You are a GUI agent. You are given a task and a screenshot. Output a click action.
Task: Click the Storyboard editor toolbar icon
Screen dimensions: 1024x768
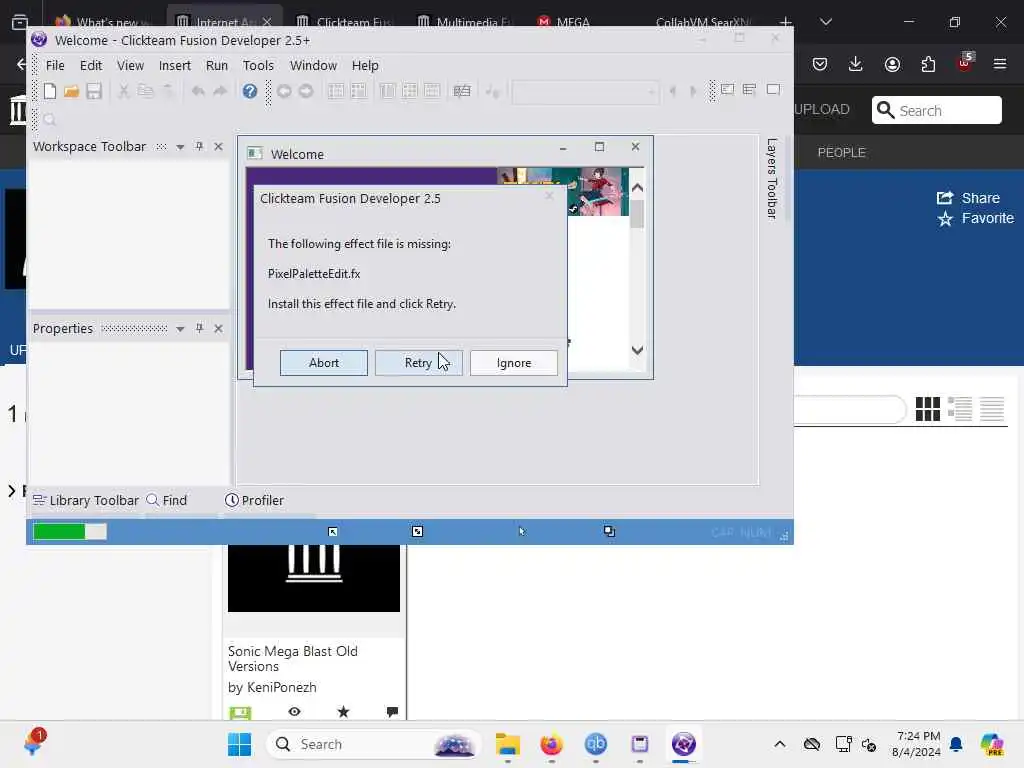[336, 91]
